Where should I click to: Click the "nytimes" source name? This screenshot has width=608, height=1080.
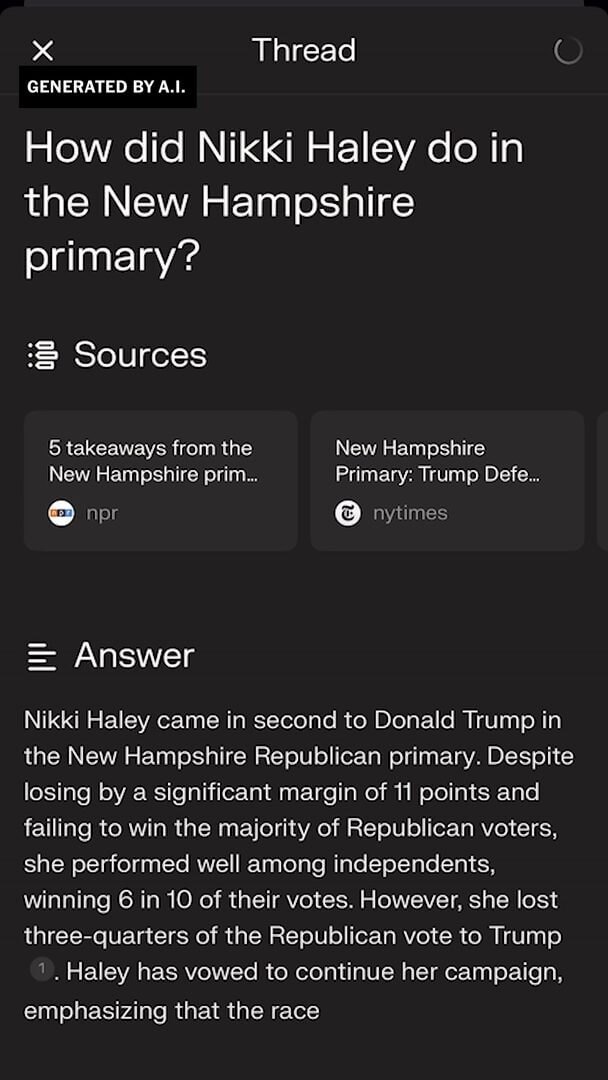pyautogui.click(x=410, y=513)
